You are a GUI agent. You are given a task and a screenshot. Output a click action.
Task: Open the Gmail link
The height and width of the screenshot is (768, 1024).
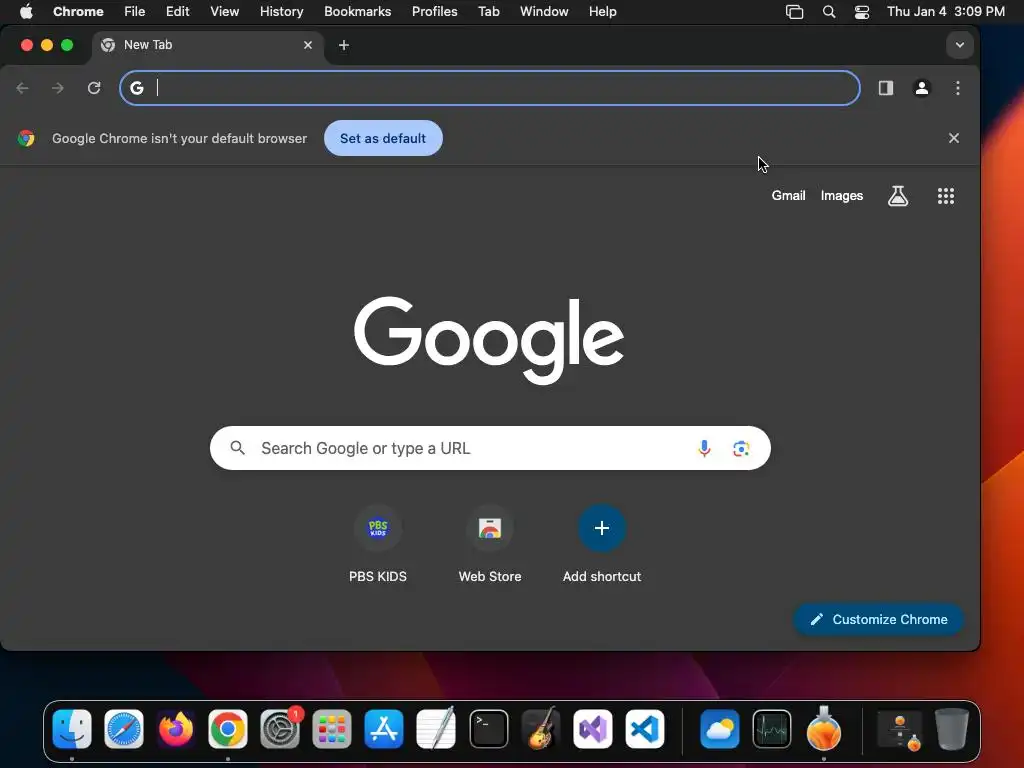tap(788, 195)
